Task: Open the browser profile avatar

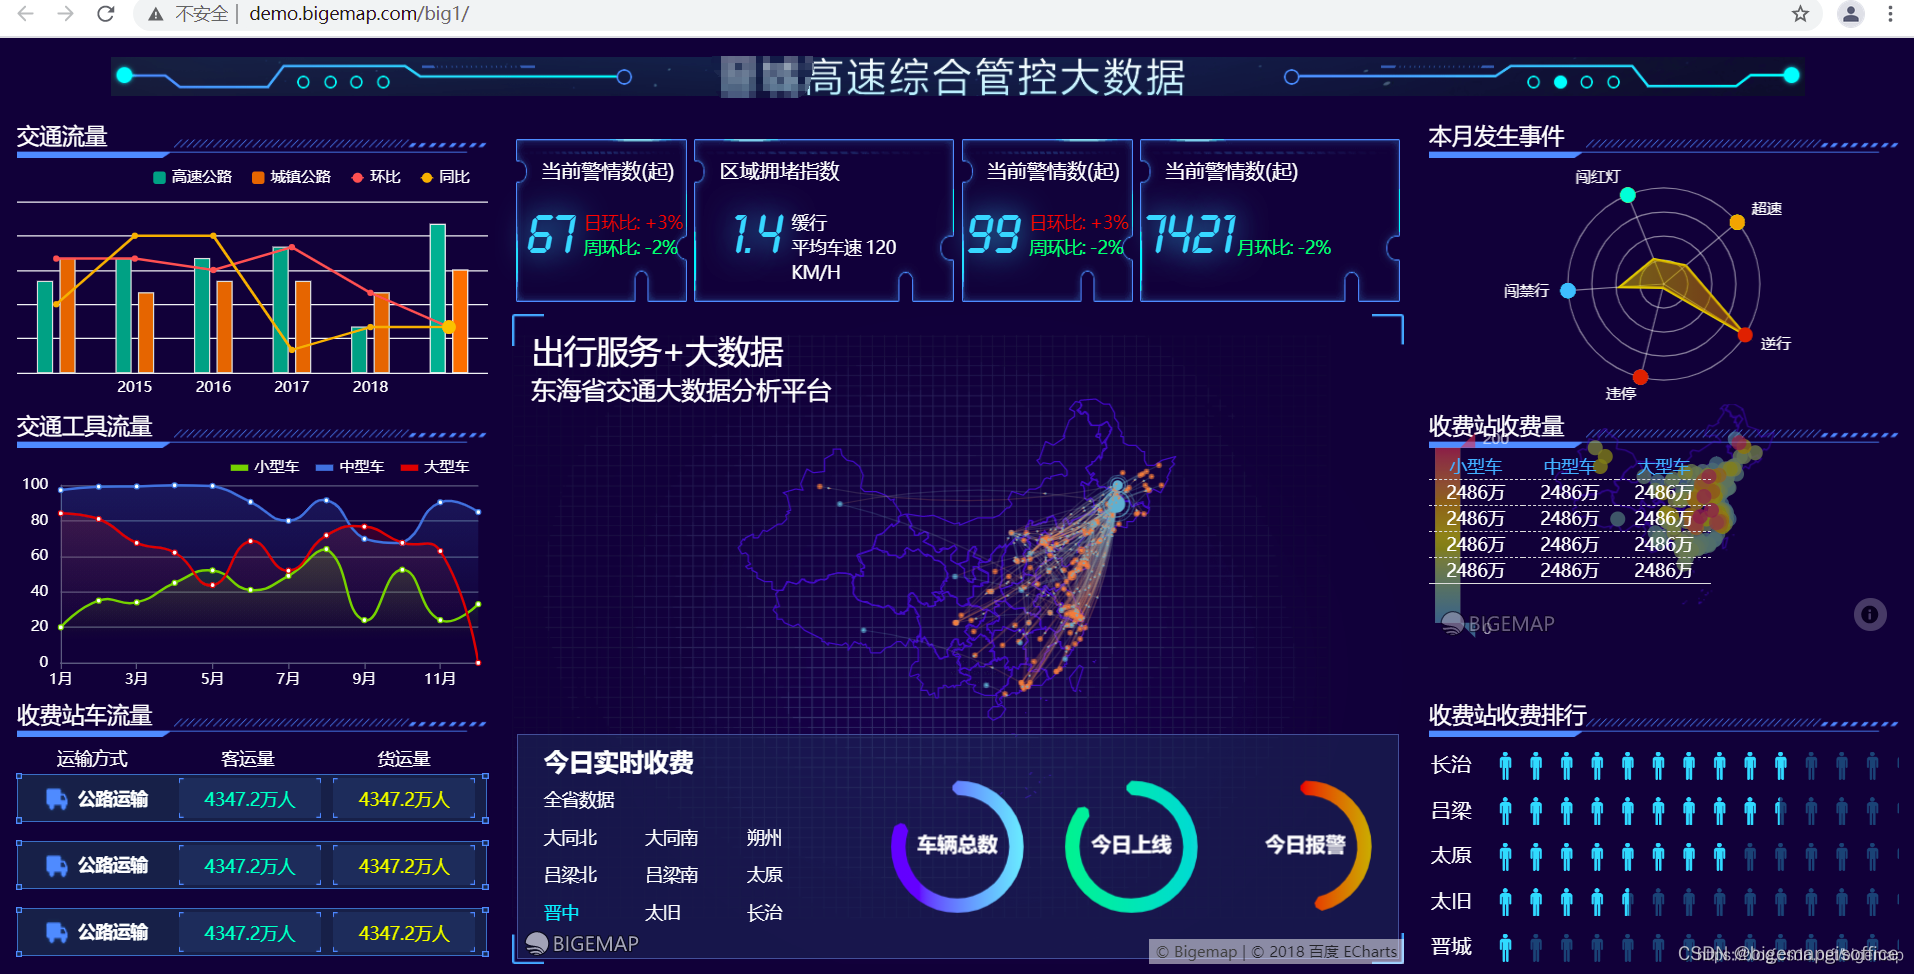Action: pyautogui.click(x=1851, y=14)
